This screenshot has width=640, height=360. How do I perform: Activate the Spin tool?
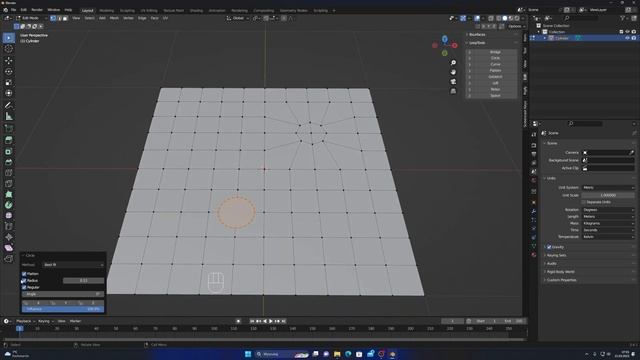click(x=9, y=205)
